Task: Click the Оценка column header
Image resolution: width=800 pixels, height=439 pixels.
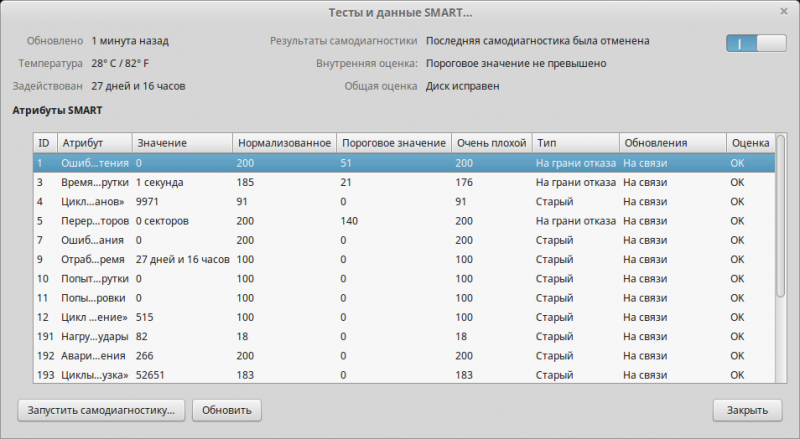Action: pyautogui.click(x=750, y=143)
